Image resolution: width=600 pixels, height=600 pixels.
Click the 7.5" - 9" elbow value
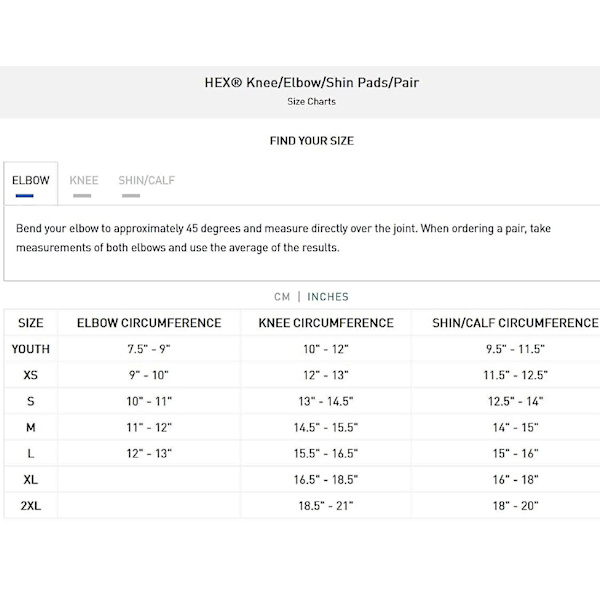149,349
